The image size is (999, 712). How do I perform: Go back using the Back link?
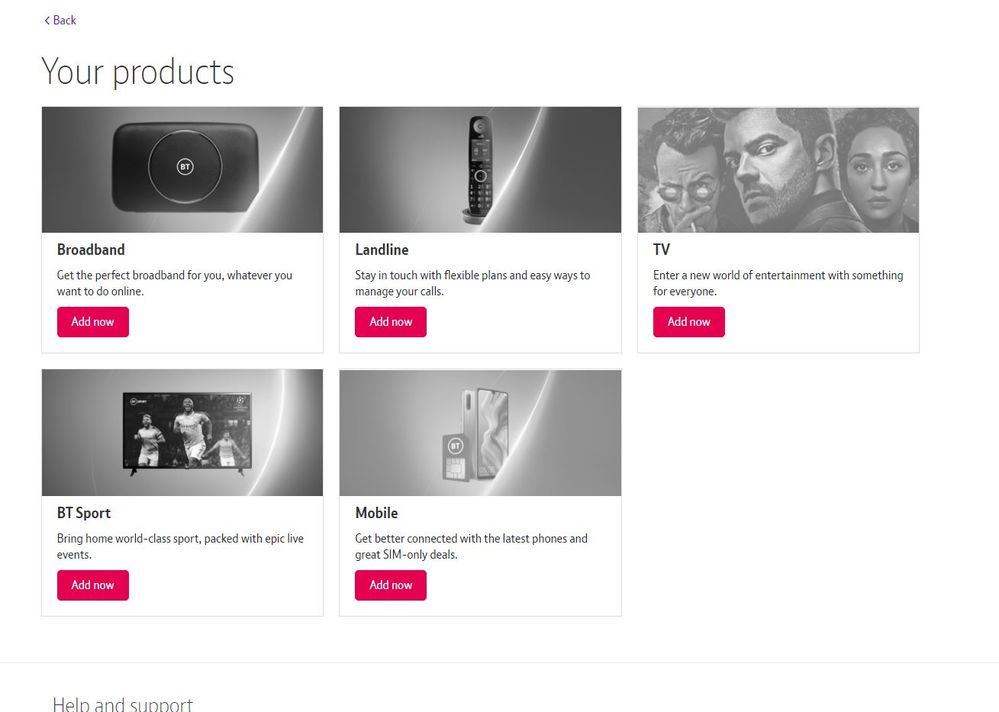click(x=64, y=20)
